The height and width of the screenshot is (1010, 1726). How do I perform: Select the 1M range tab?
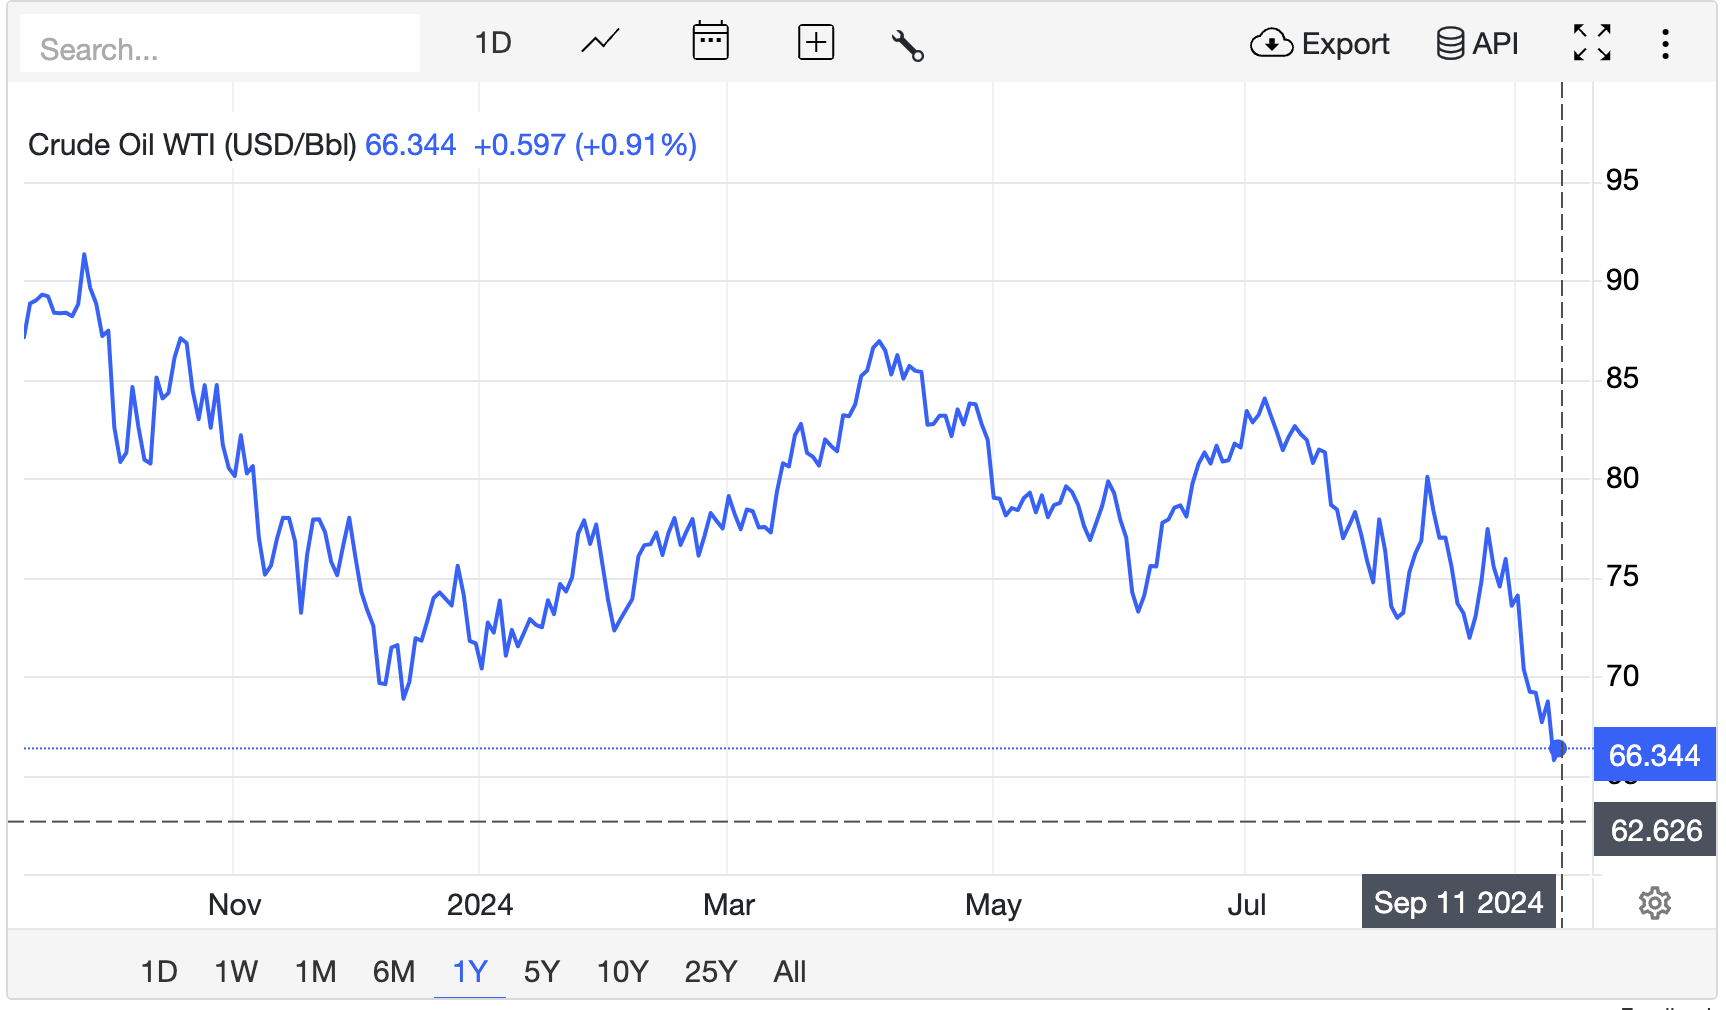click(x=315, y=971)
